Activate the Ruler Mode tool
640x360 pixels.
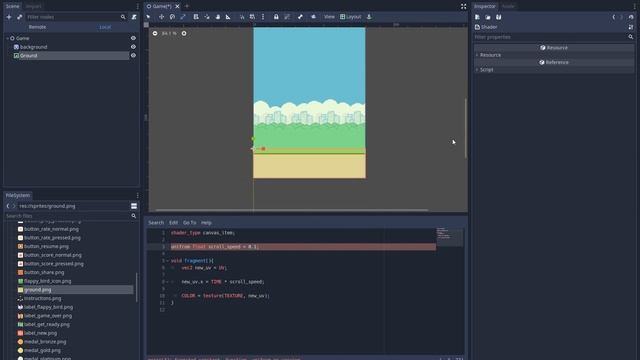[x=228, y=17]
